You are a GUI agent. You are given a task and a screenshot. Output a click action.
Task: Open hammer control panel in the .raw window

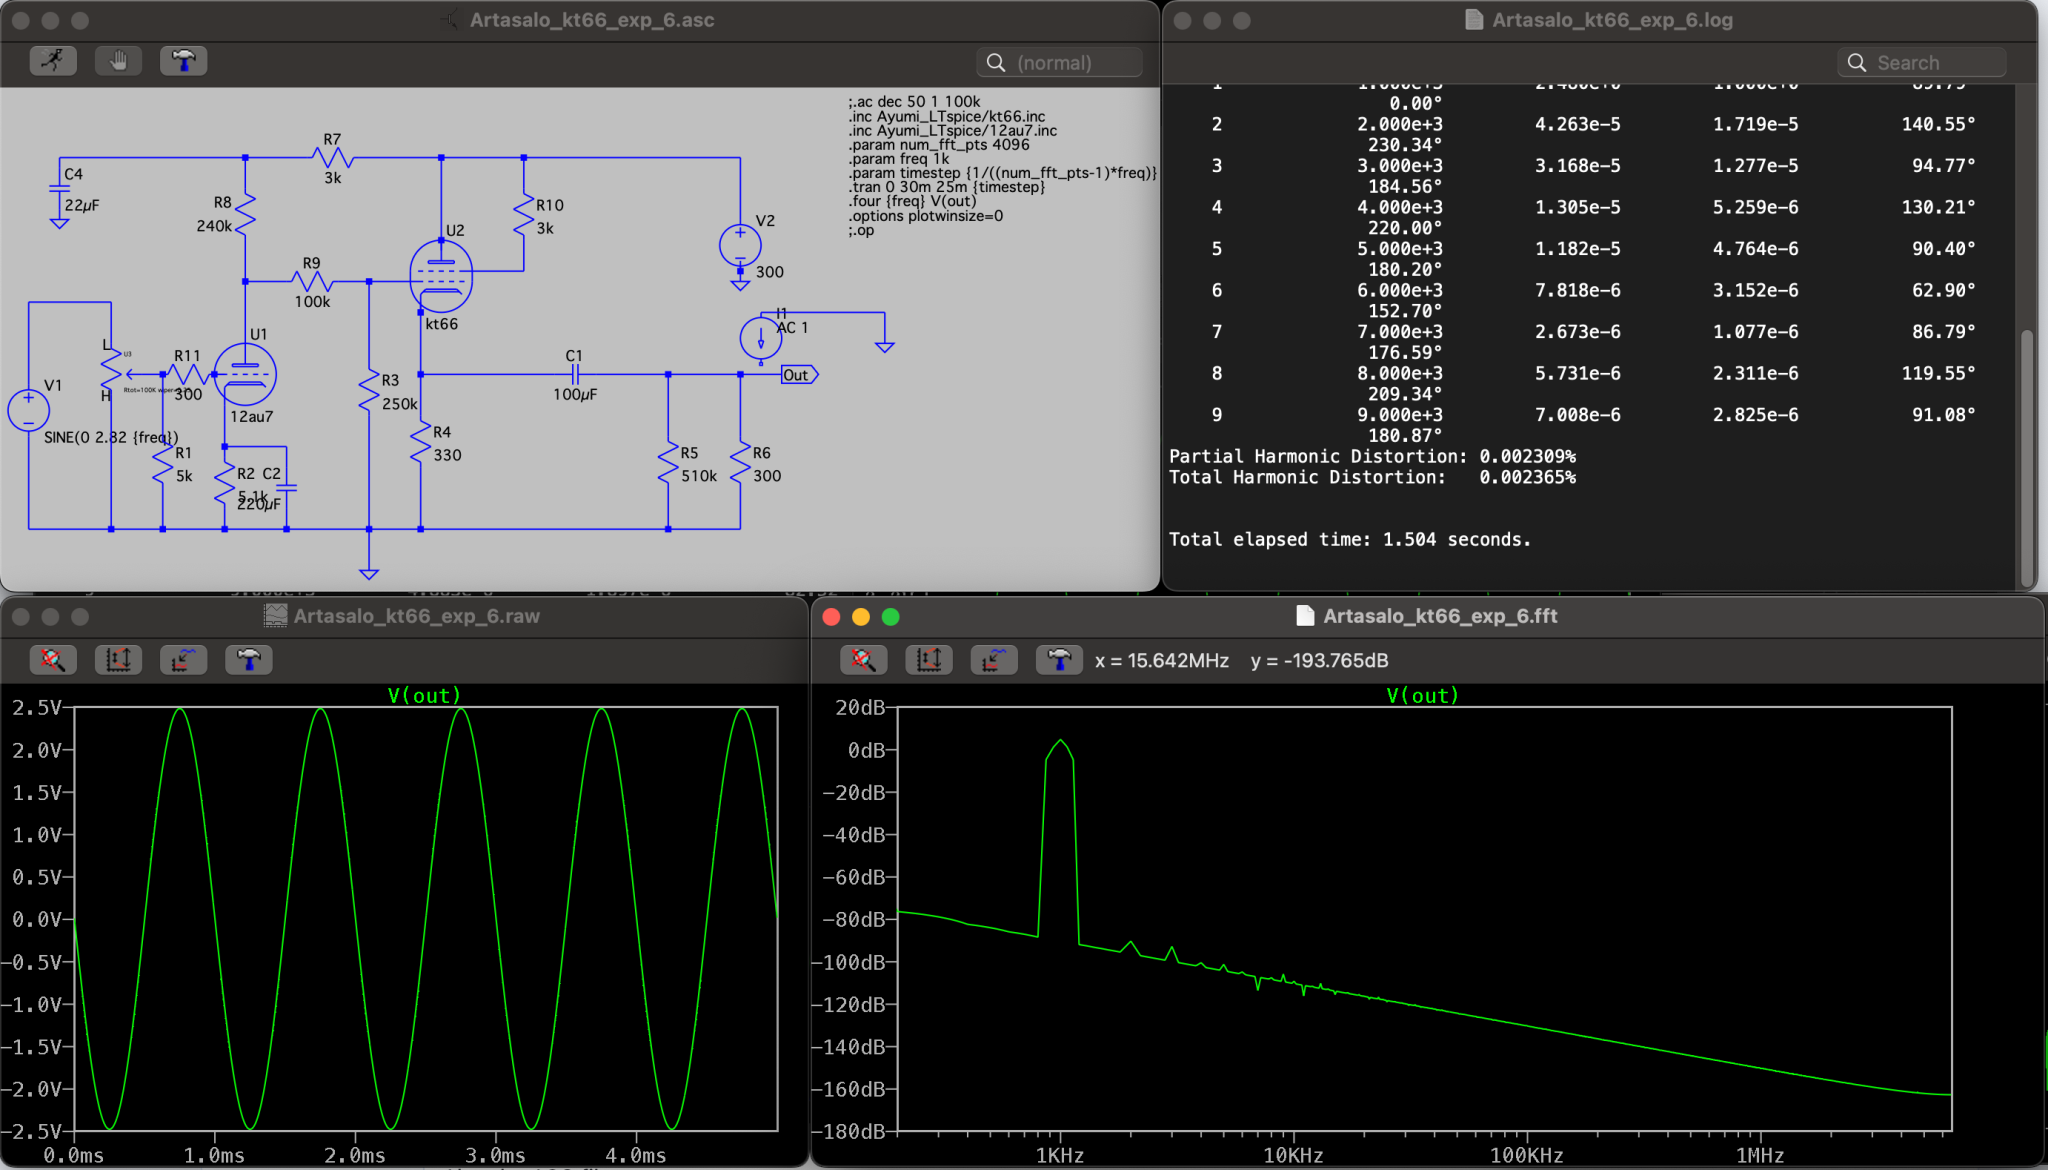[x=248, y=660]
